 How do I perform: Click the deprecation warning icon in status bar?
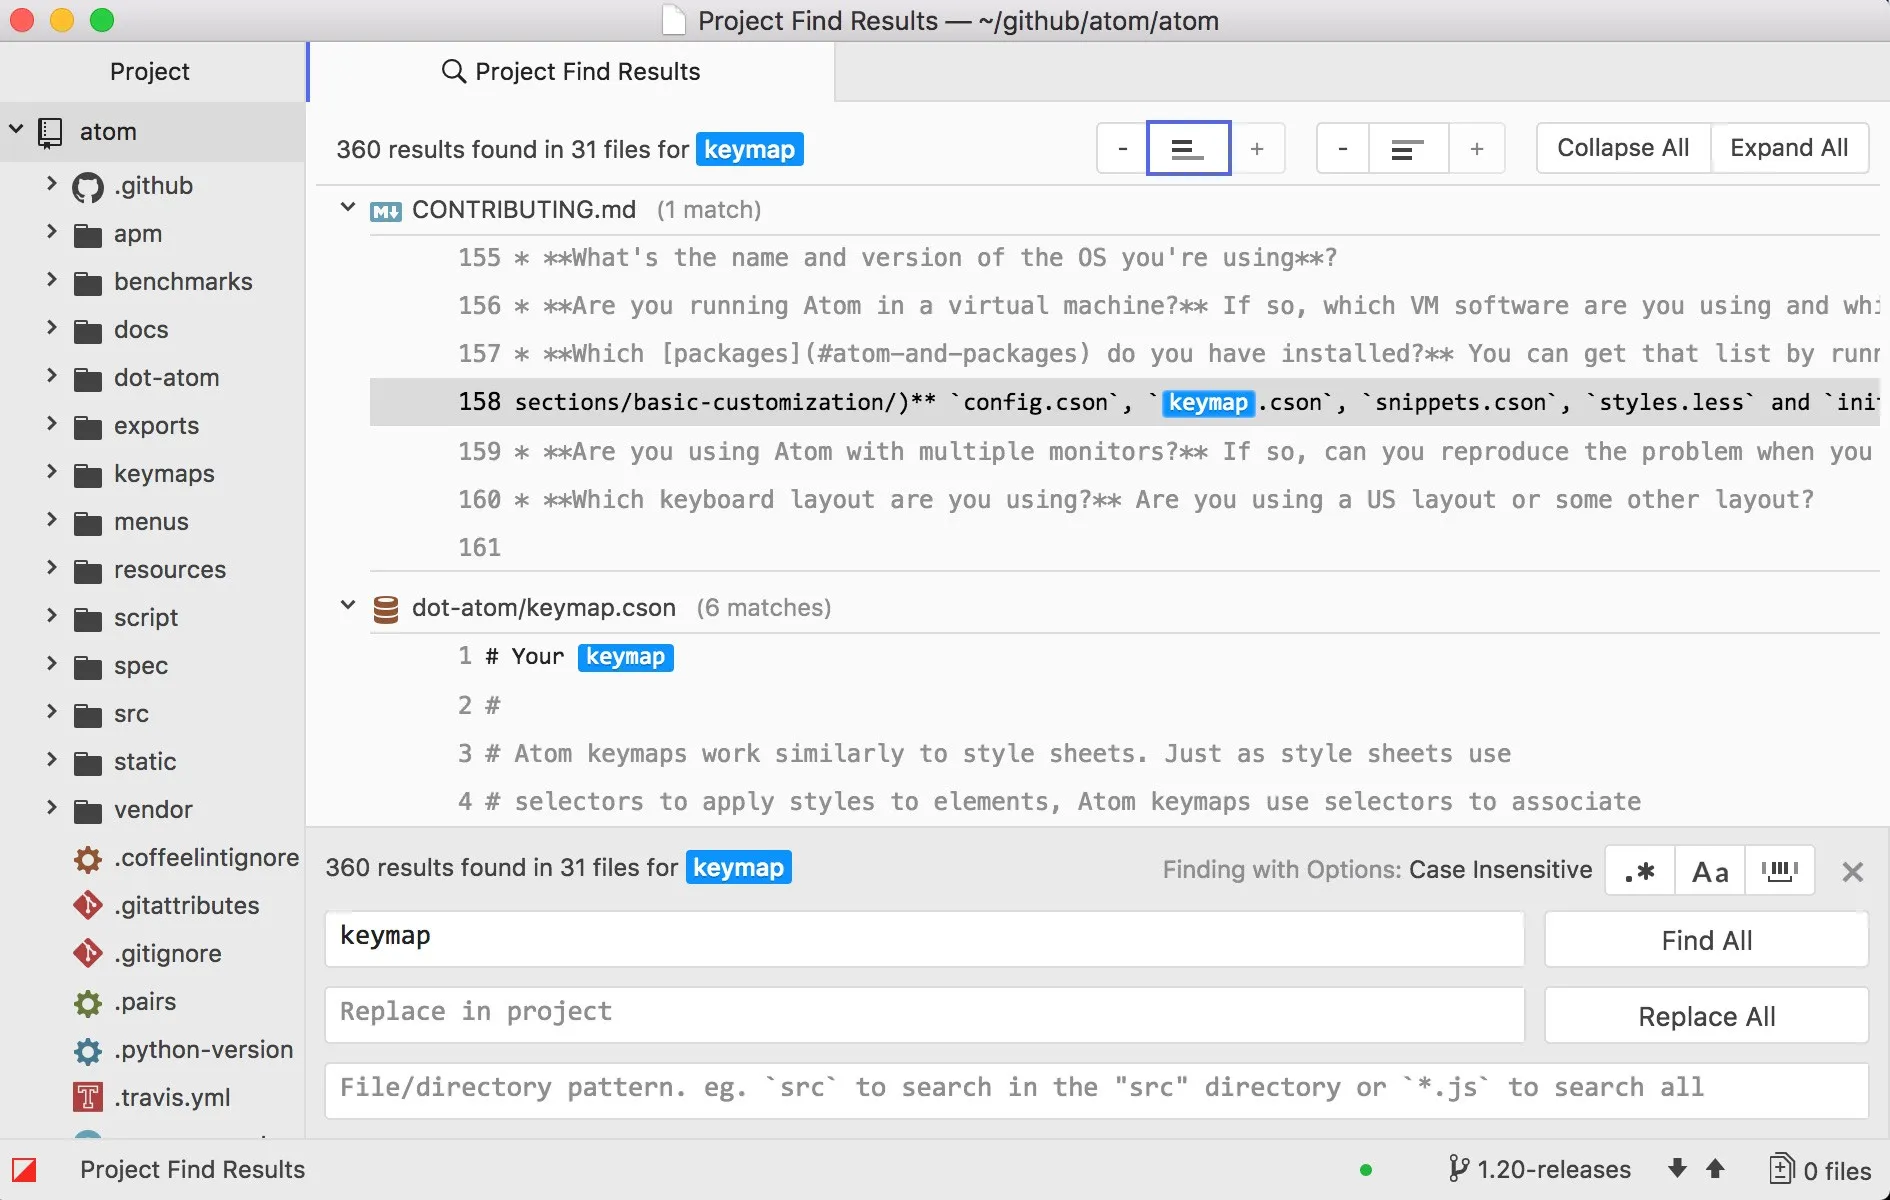tap(24, 1170)
